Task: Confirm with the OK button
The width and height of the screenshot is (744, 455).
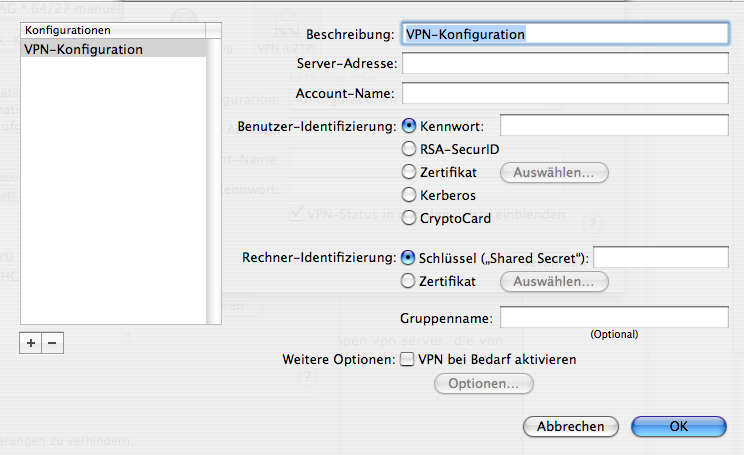Action: click(x=679, y=426)
